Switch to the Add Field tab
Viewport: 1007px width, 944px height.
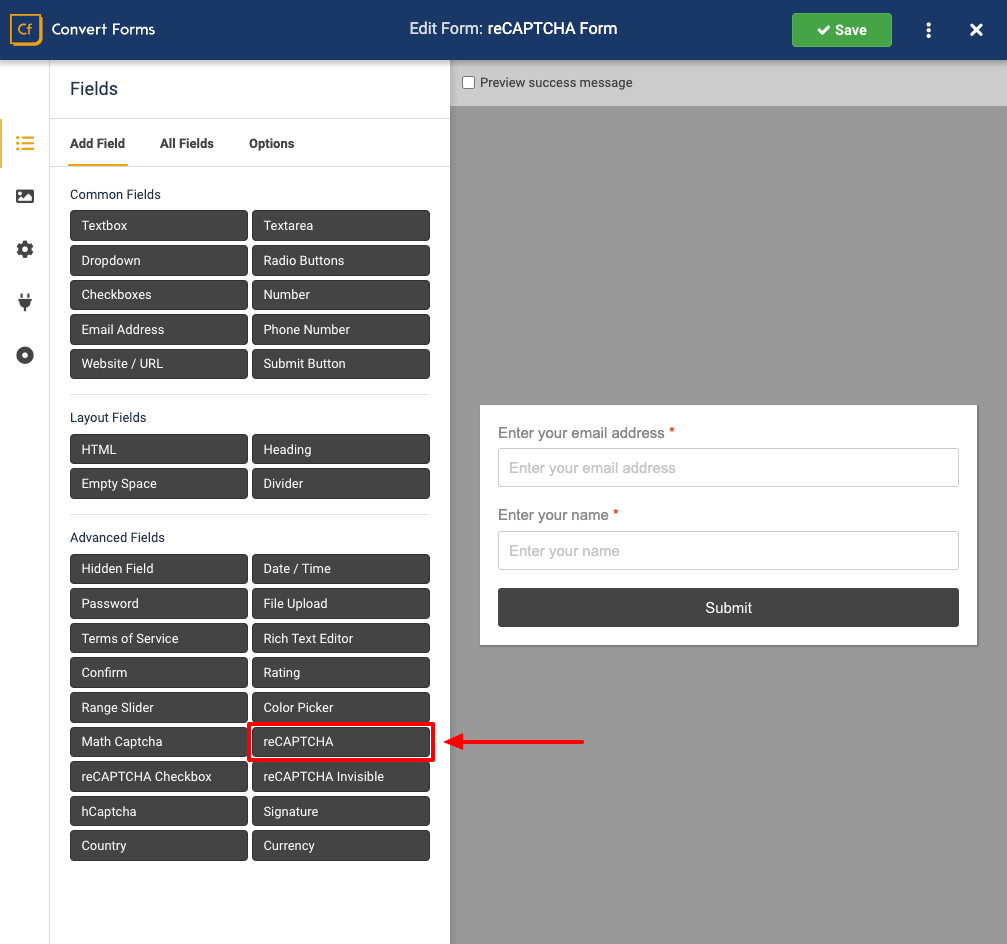(x=98, y=143)
